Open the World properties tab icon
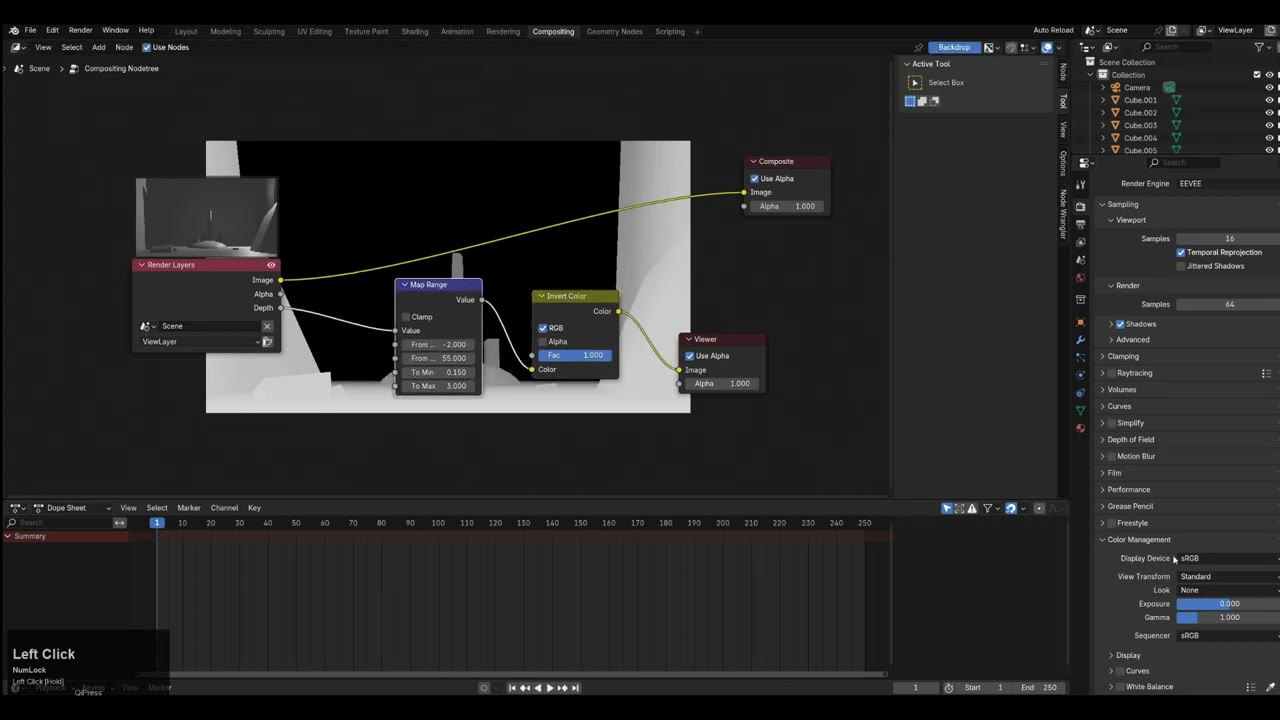 (x=1080, y=279)
